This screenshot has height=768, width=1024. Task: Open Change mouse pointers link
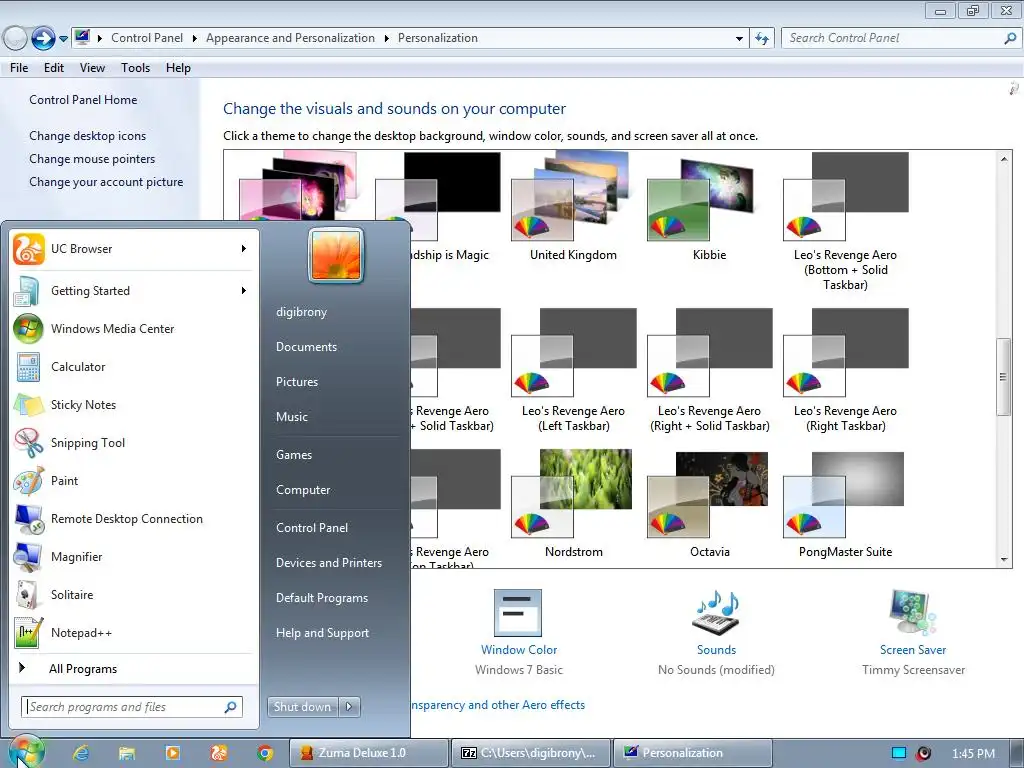pyautogui.click(x=92, y=159)
